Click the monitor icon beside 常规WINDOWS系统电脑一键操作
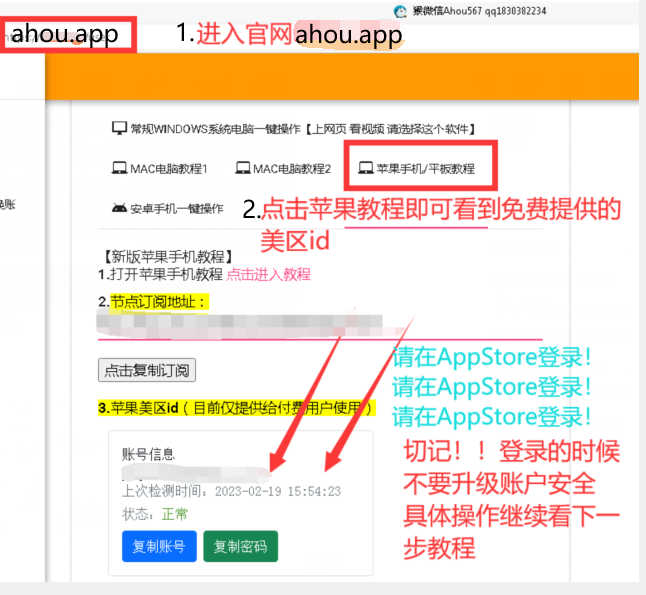This screenshot has height=595, width=646. [119, 129]
